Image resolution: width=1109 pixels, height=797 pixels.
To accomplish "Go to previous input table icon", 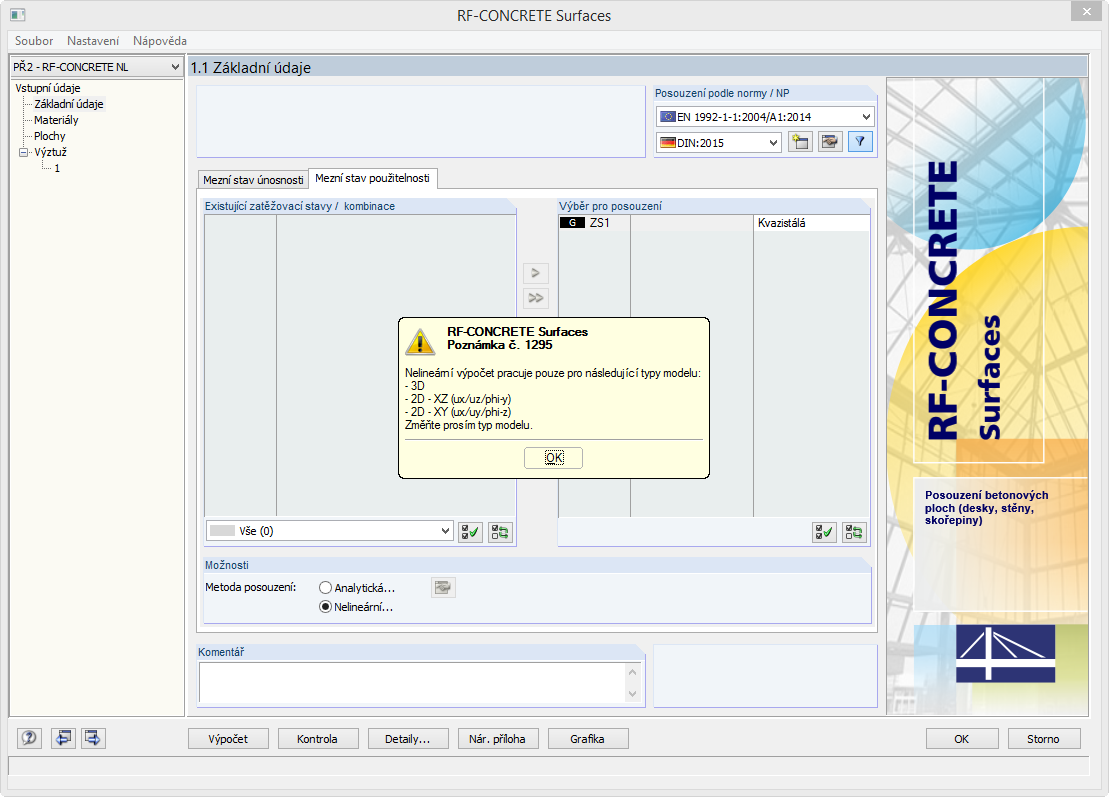I will (63, 738).
